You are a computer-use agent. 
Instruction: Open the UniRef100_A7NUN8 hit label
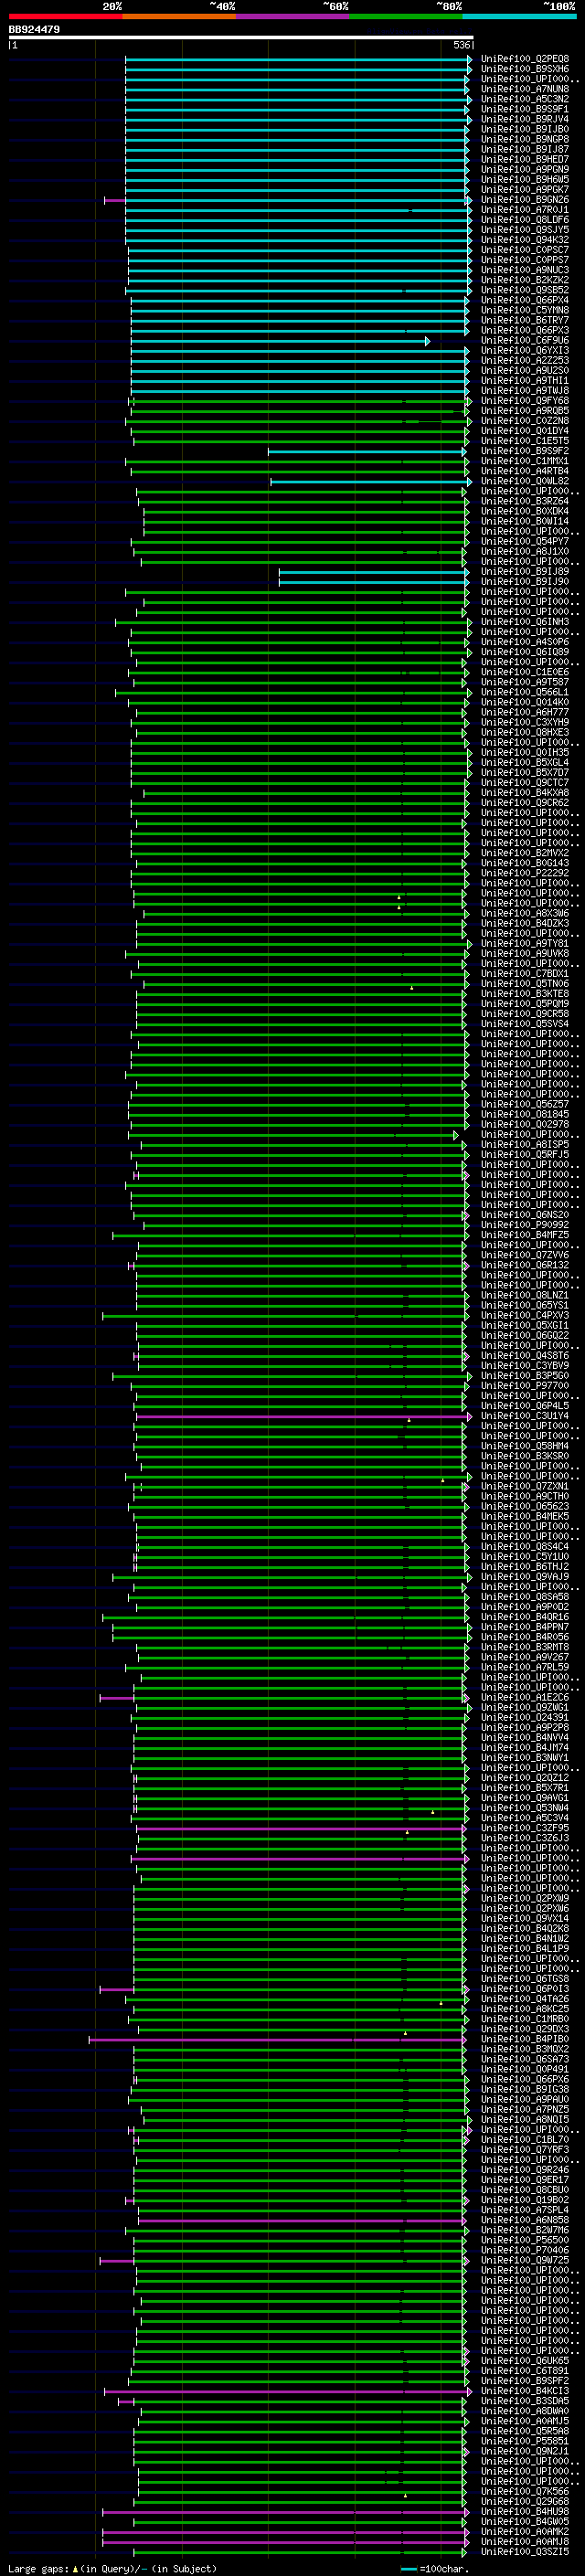524,89
